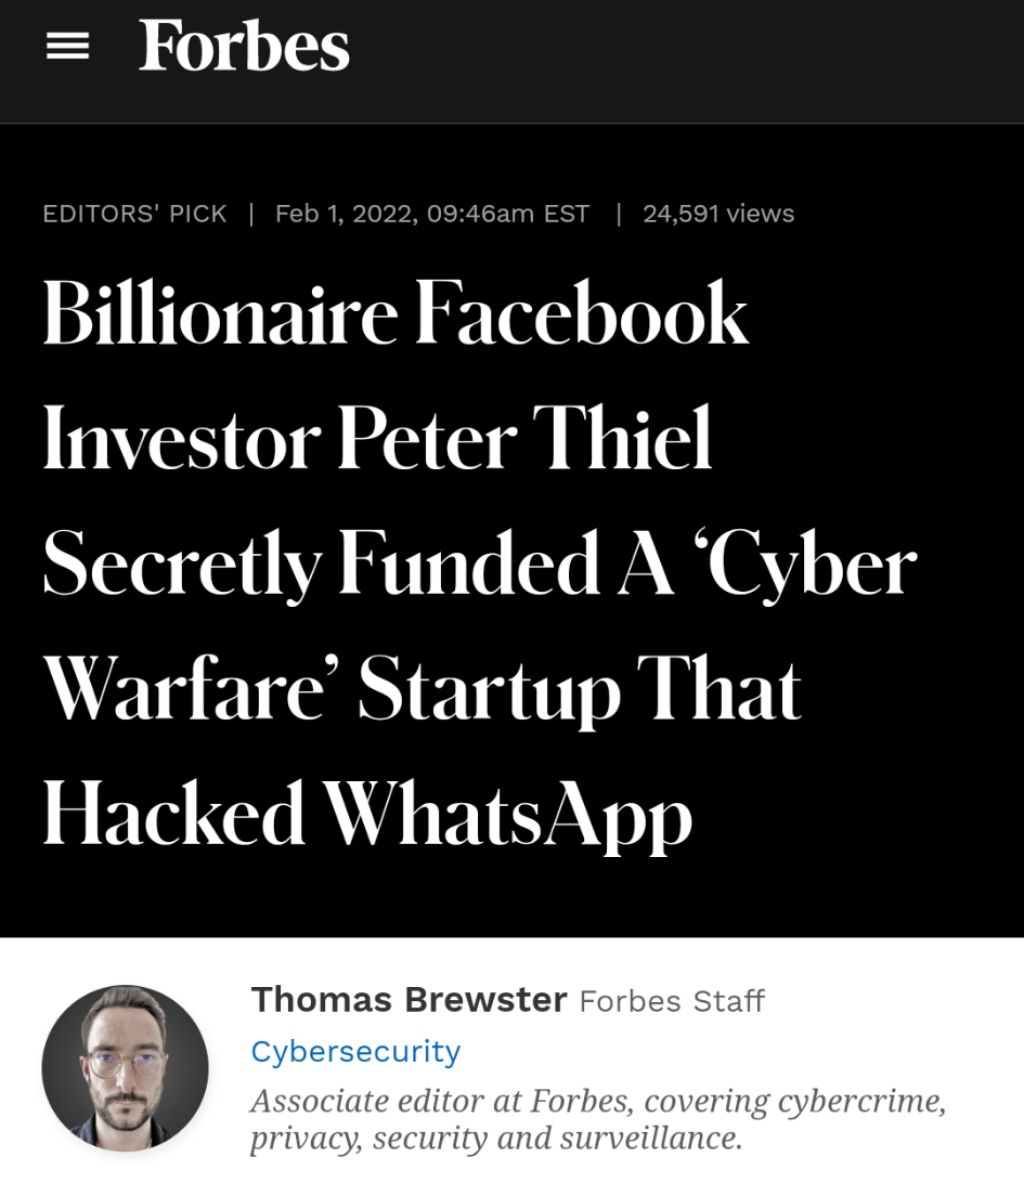Click the Forbes logo
Screen dimensions: 1024x1186
pos(244,46)
